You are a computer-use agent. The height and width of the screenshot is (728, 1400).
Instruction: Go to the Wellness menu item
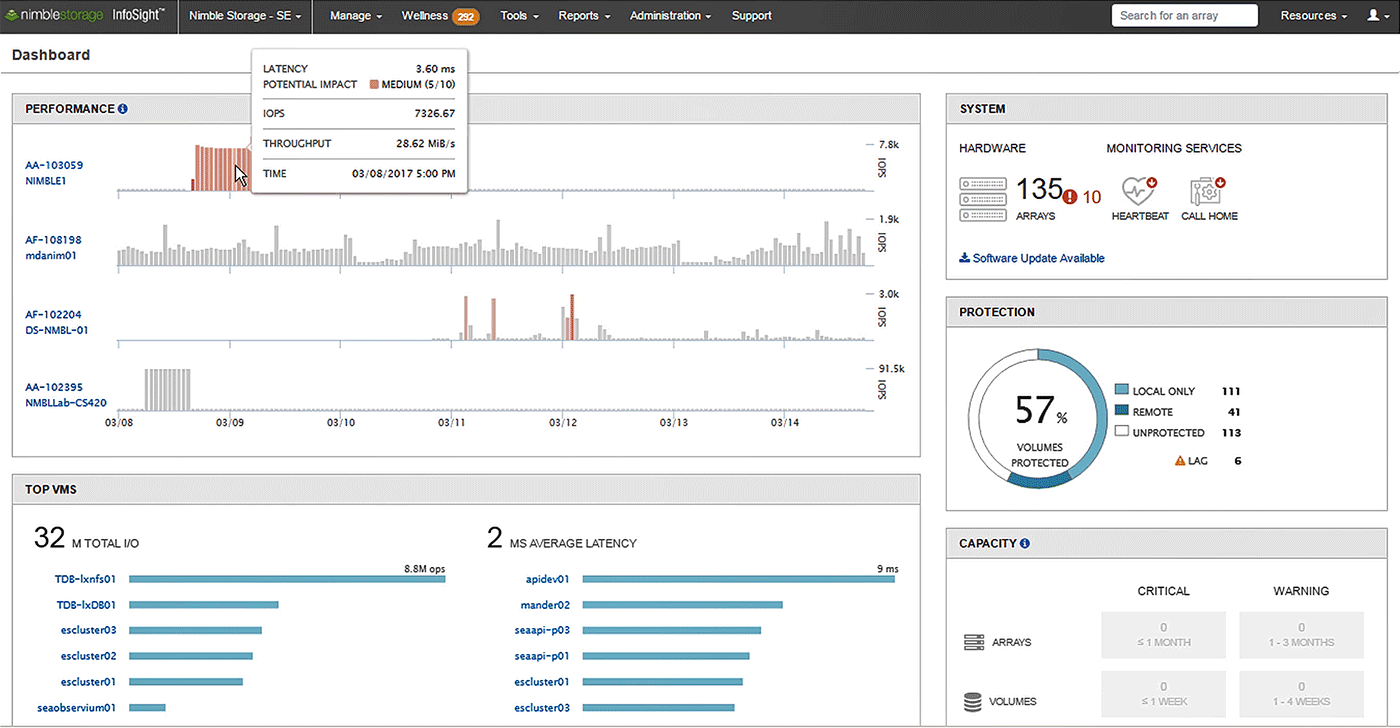425,16
